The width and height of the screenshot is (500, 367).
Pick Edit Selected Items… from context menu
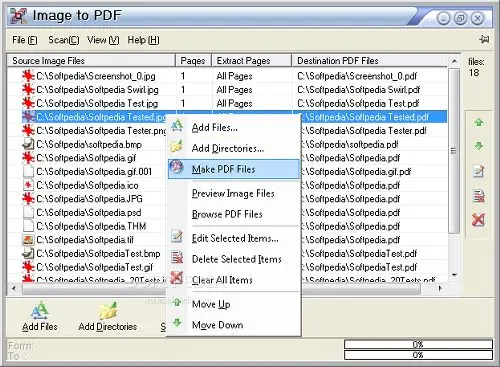pos(234,238)
